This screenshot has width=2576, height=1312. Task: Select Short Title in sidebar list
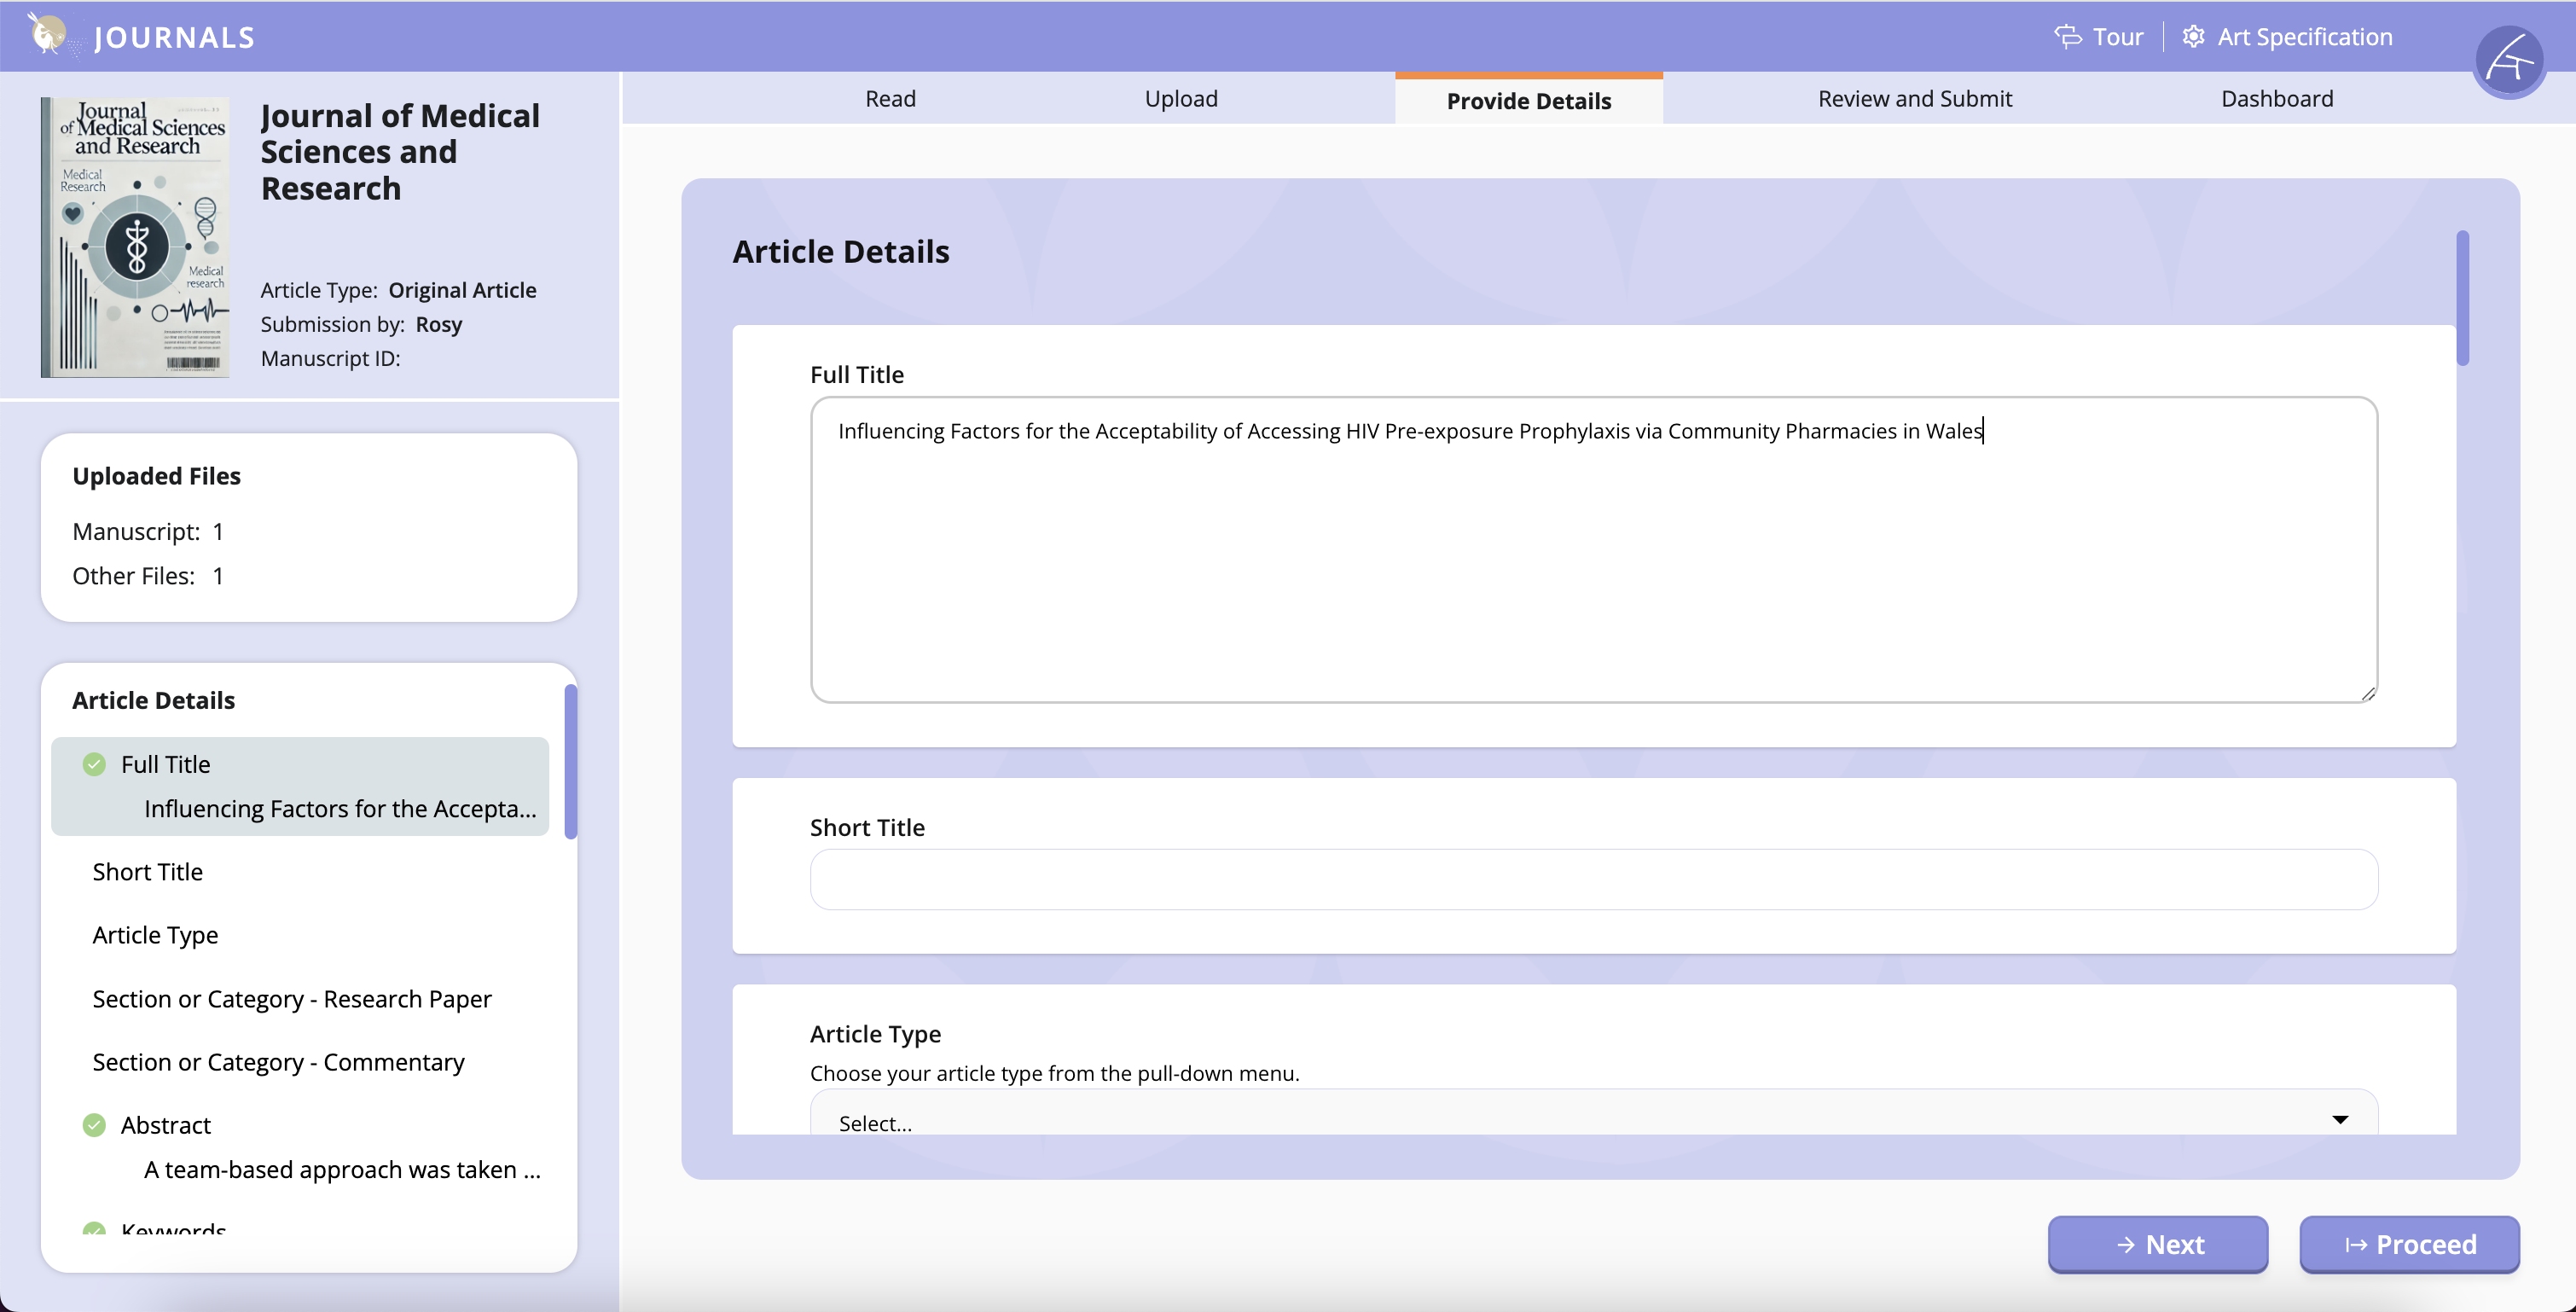(148, 872)
